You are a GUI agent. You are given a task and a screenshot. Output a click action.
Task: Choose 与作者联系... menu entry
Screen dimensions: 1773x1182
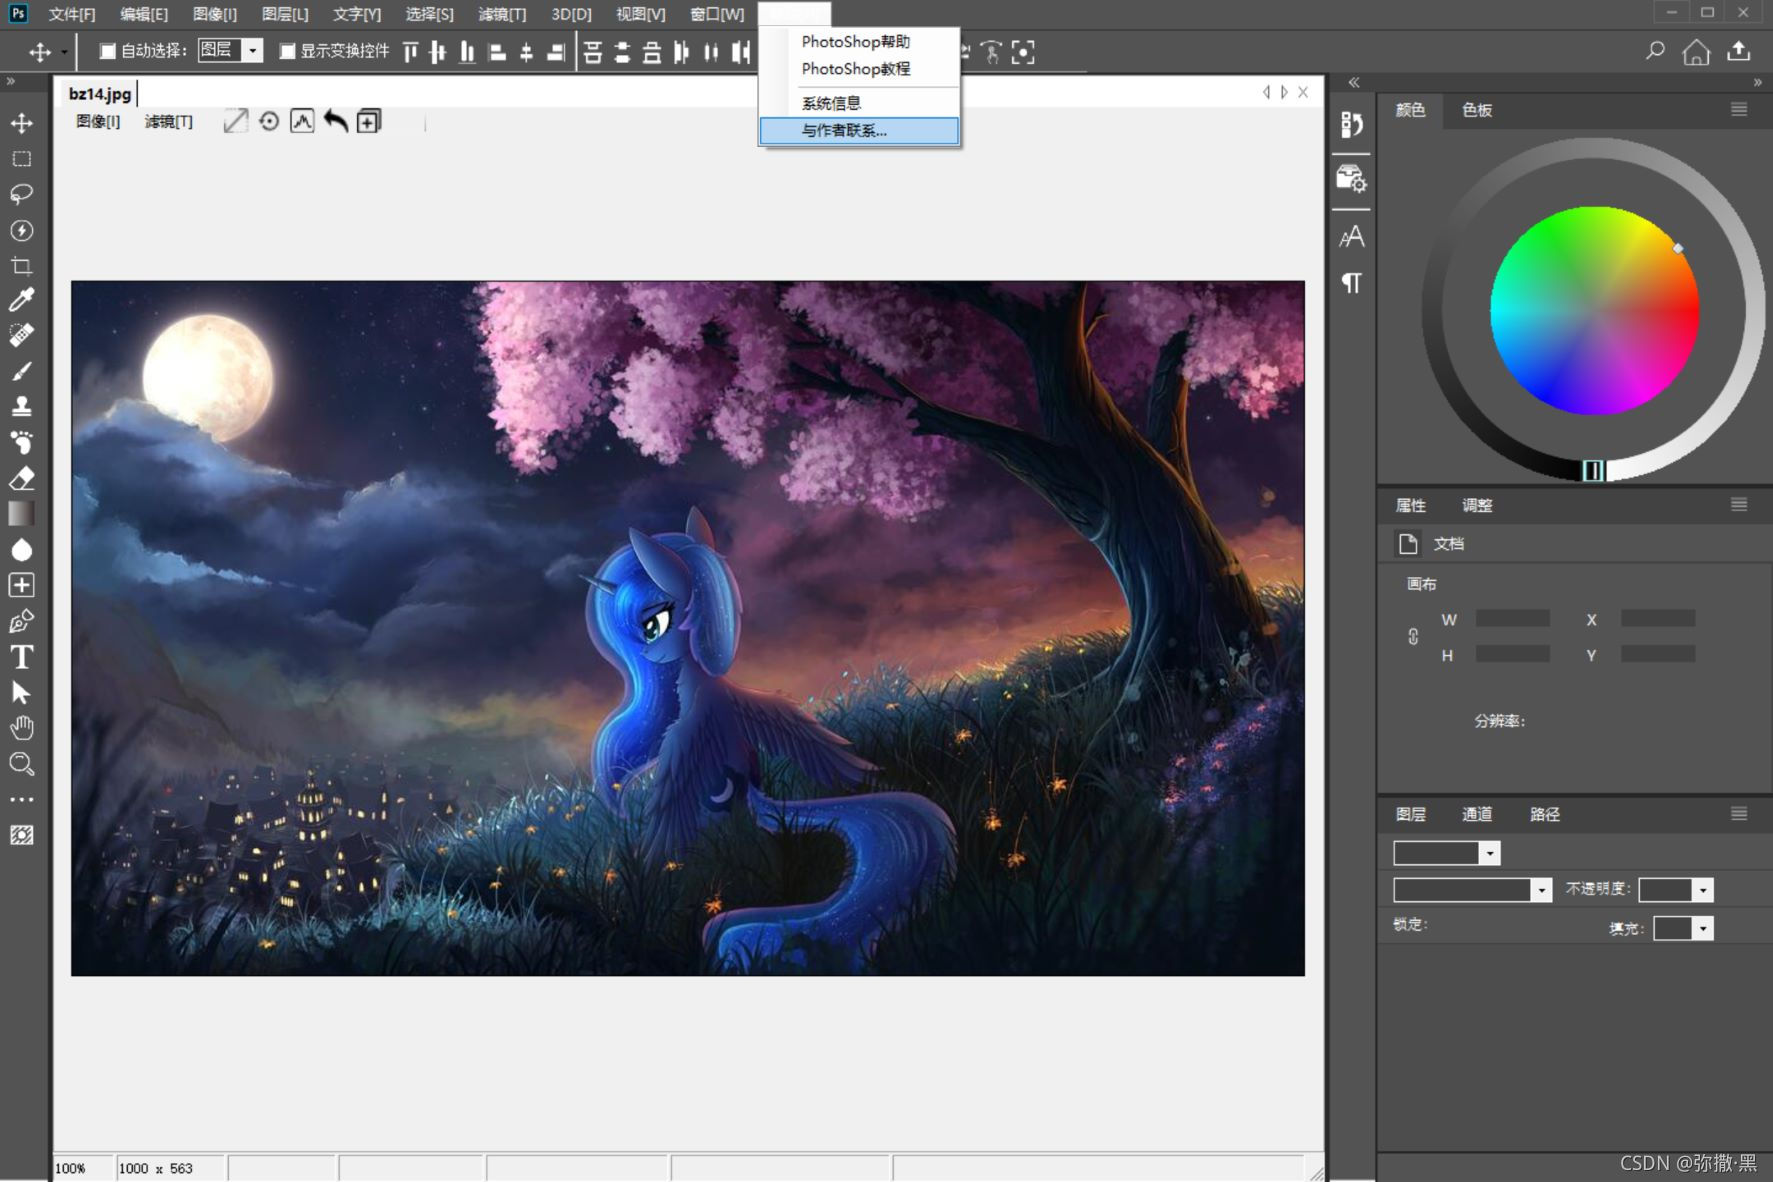pos(859,130)
